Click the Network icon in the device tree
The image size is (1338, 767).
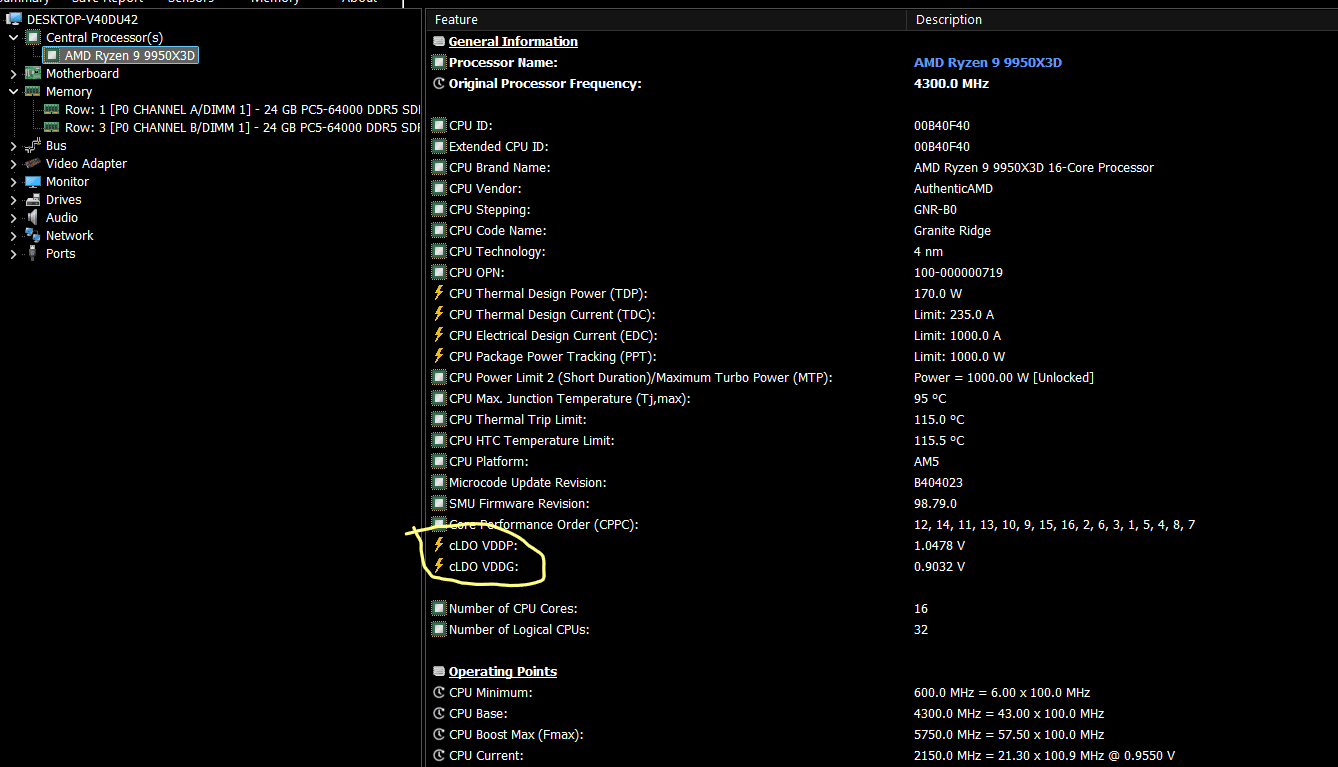coord(33,235)
